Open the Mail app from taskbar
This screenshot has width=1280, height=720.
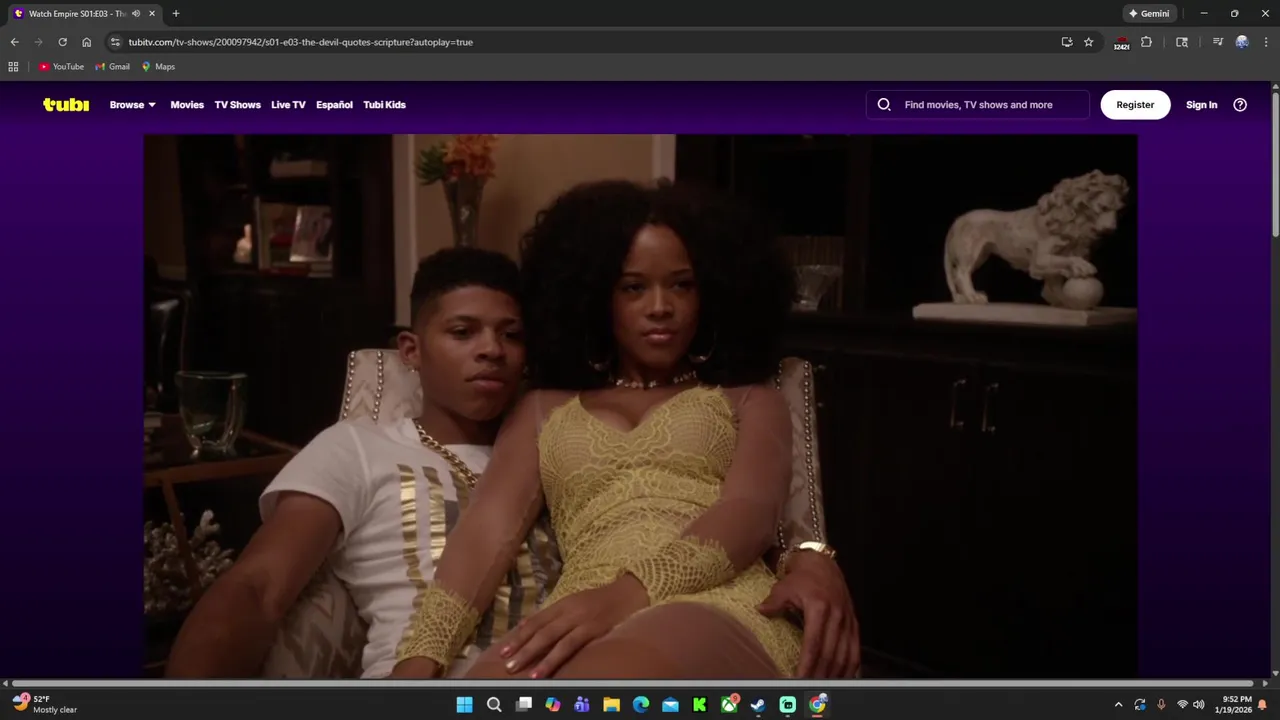pos(670,705)
